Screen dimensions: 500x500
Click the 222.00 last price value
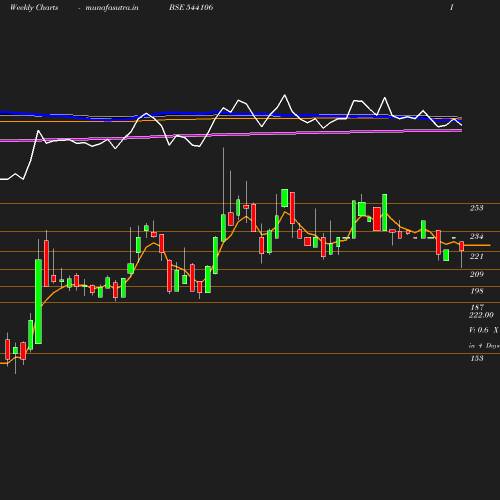(x=481, y=315)
